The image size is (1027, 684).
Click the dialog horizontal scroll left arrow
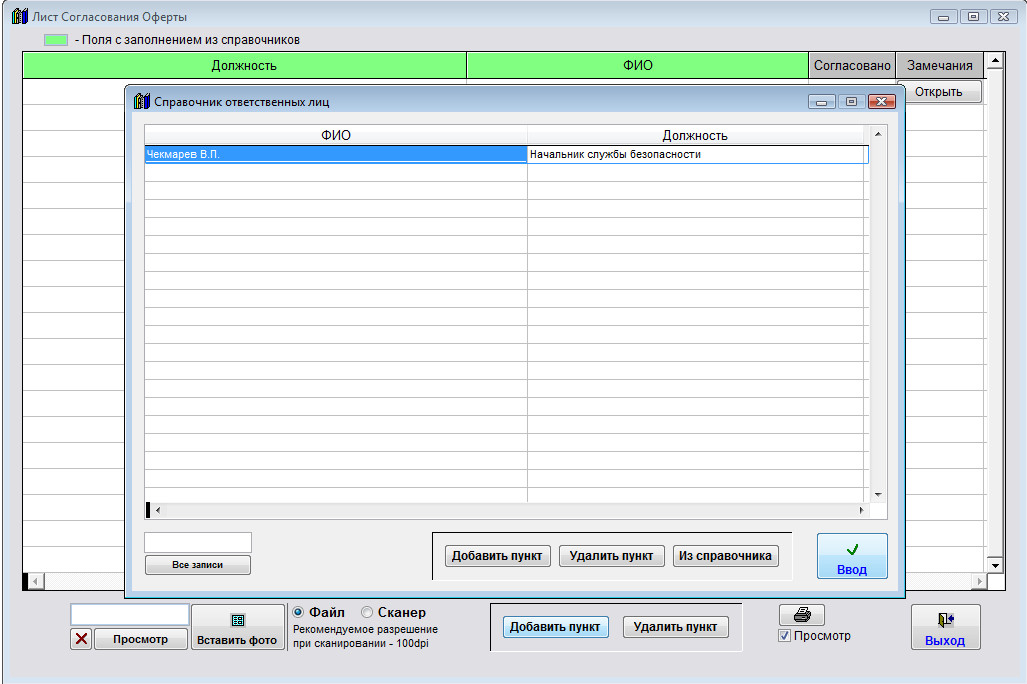(157, 510)
